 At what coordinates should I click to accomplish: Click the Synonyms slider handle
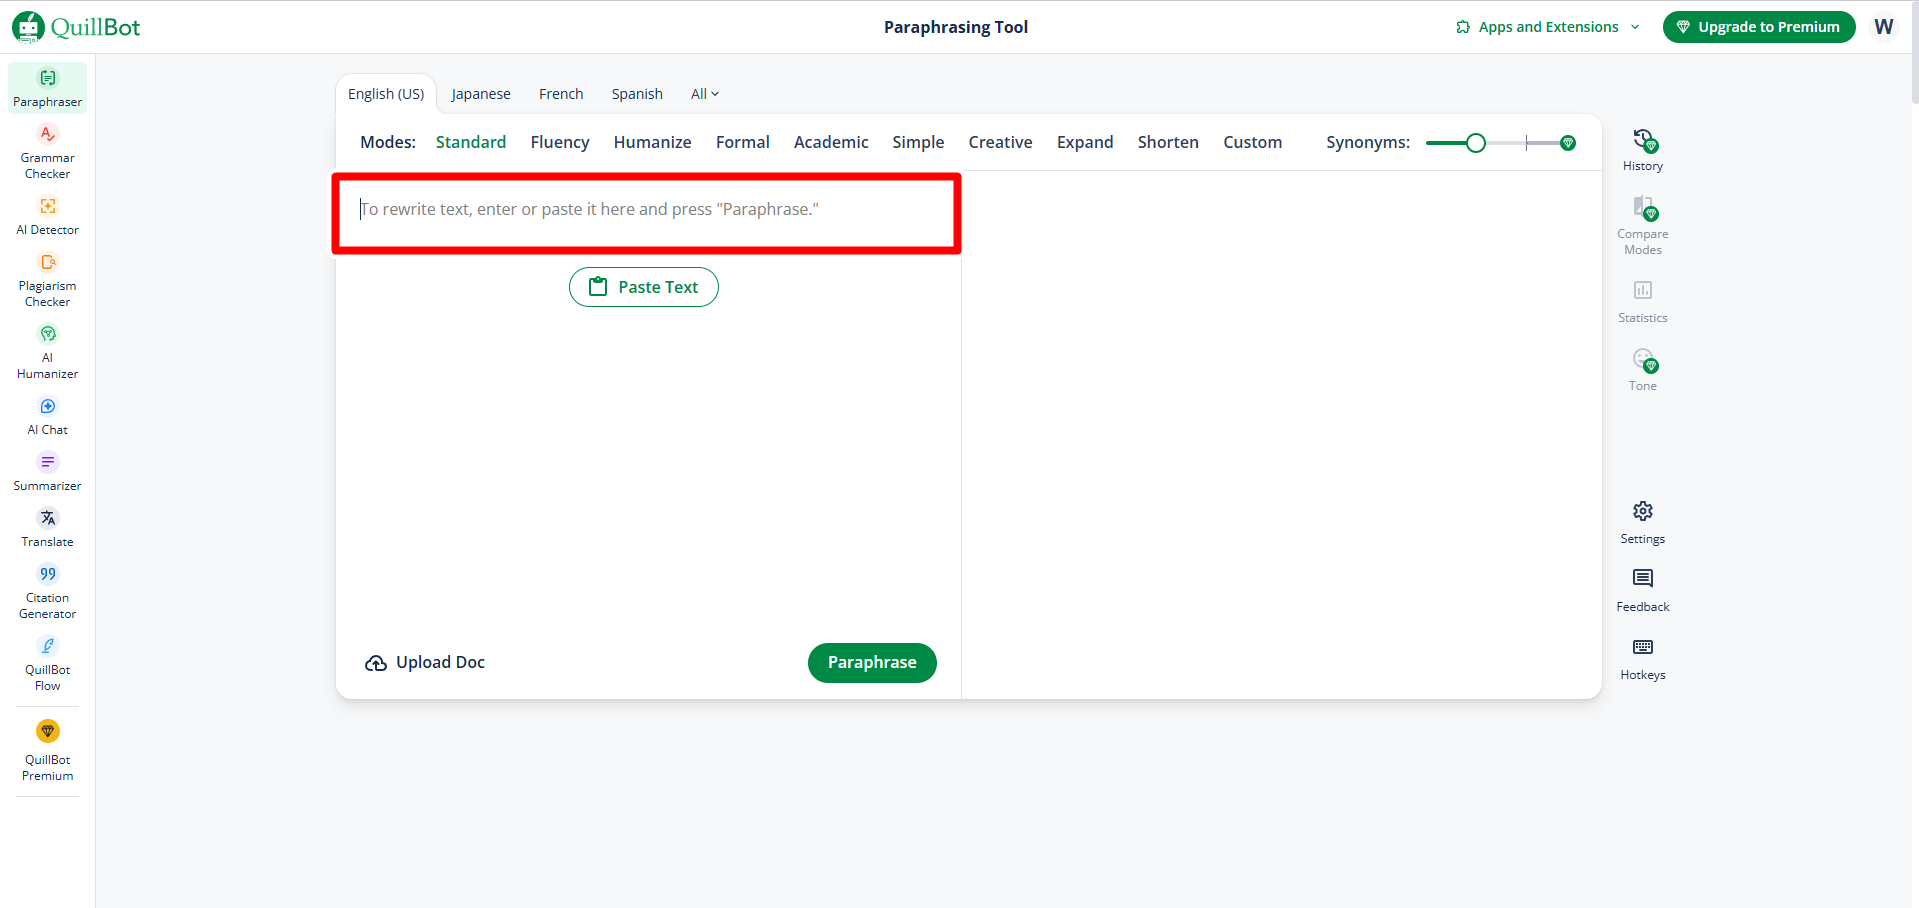pyautogui.click(x=1476, y=143)
